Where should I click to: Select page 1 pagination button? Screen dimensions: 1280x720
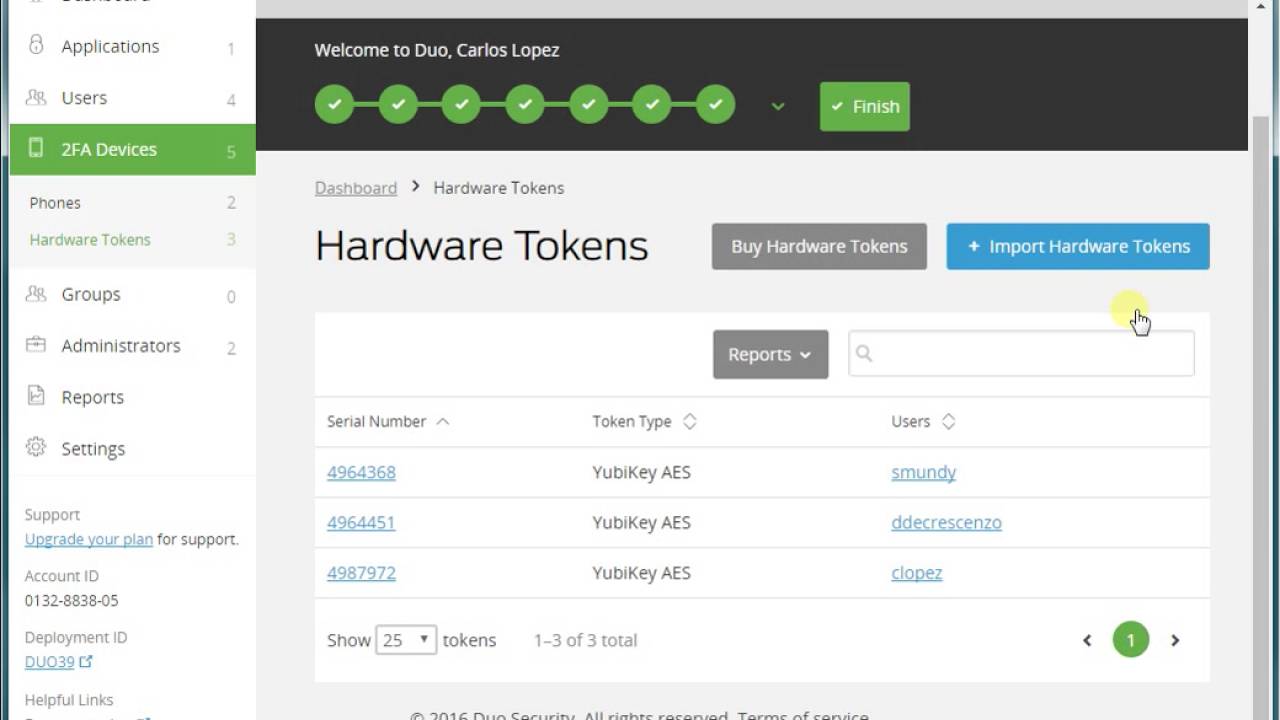pyautogui.click(x=1131, y=640)
